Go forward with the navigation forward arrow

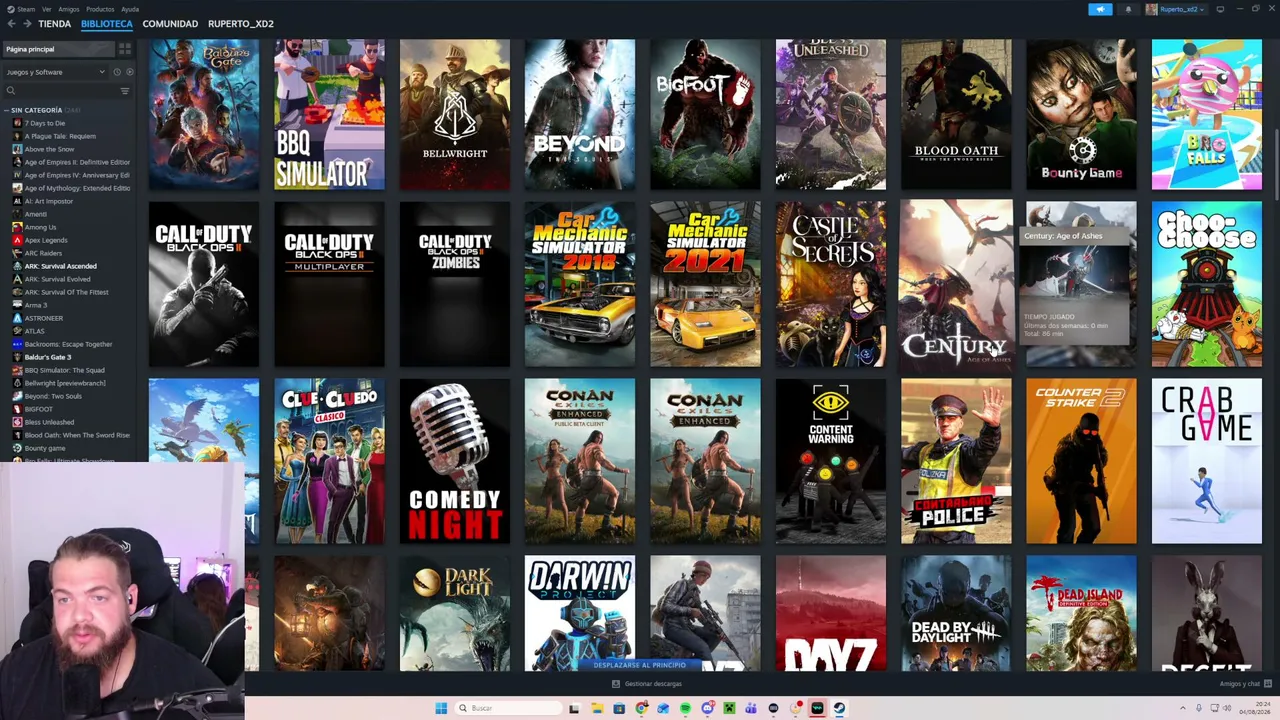coord(26,23)
